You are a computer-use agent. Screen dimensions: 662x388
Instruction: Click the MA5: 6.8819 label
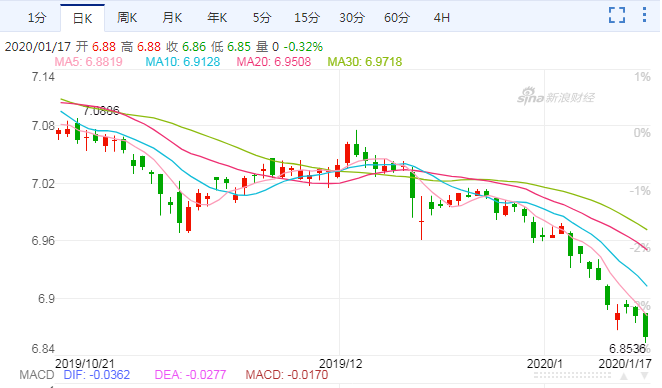pos(89,62)
